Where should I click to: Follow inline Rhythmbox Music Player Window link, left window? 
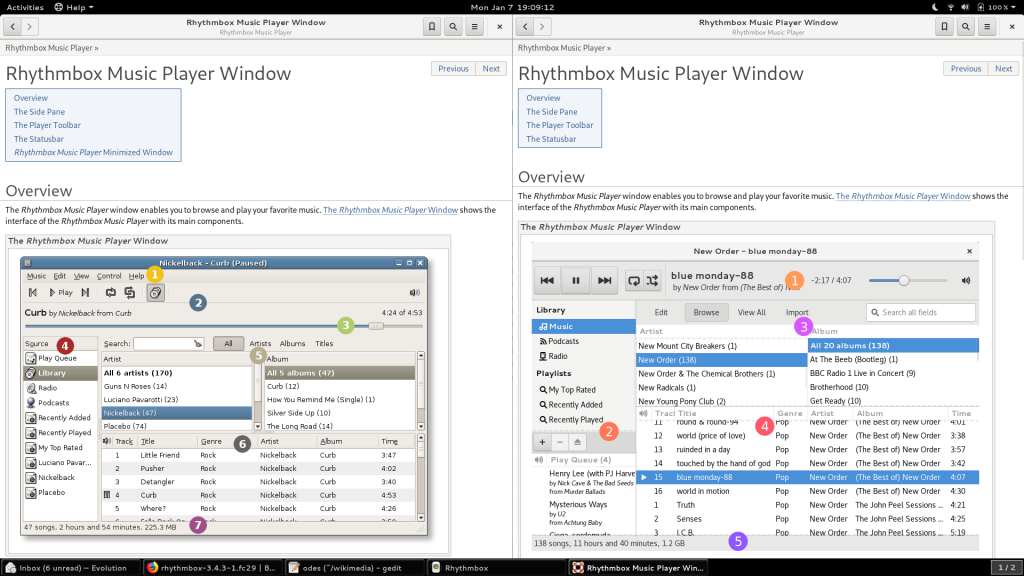(391, 210)
